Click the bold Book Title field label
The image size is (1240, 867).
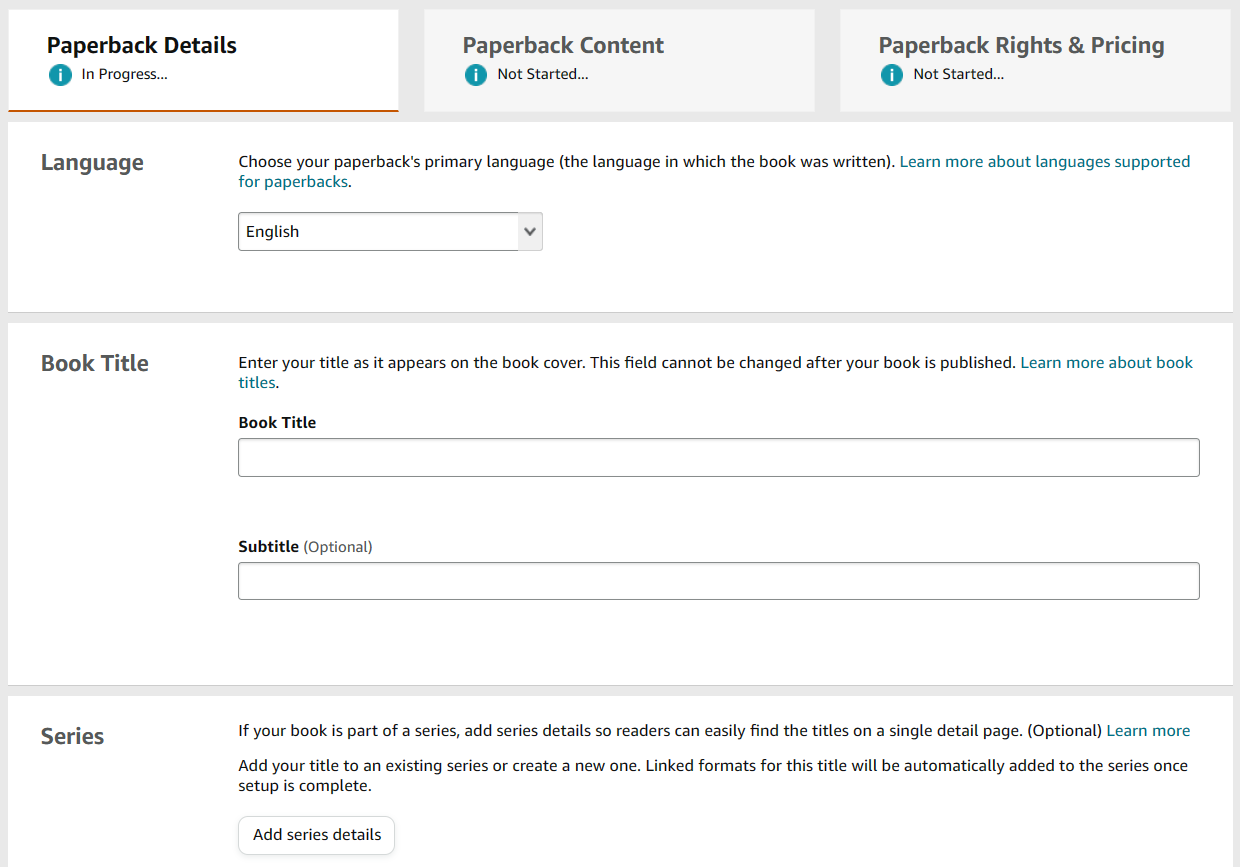coord(277,423)
